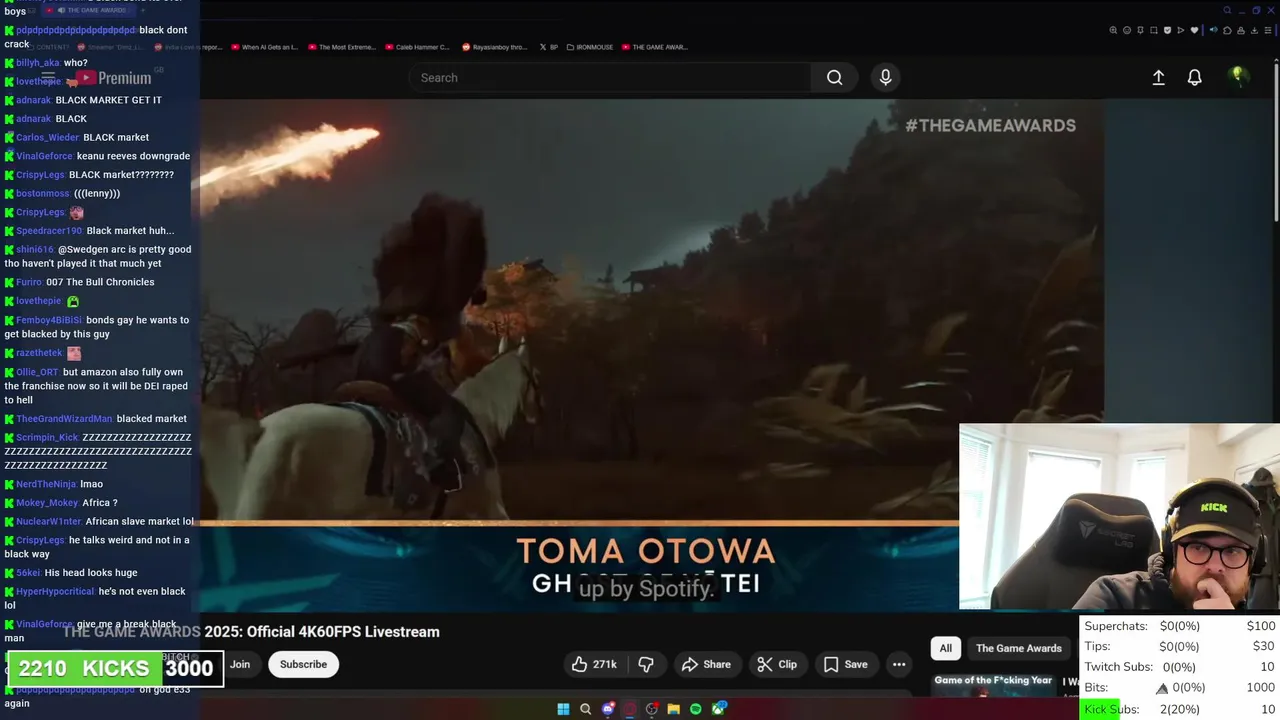Click chat username Speedracer190

(x=49, y=230)
